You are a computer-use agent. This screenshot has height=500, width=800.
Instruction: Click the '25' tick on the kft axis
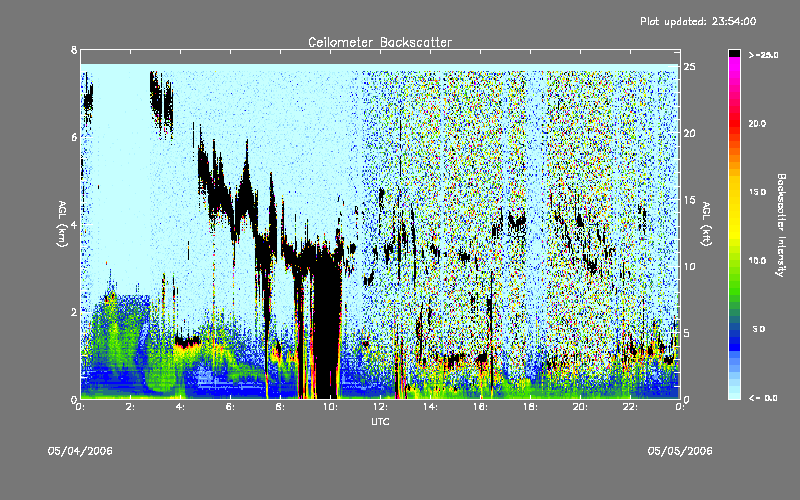coord(689,67)
